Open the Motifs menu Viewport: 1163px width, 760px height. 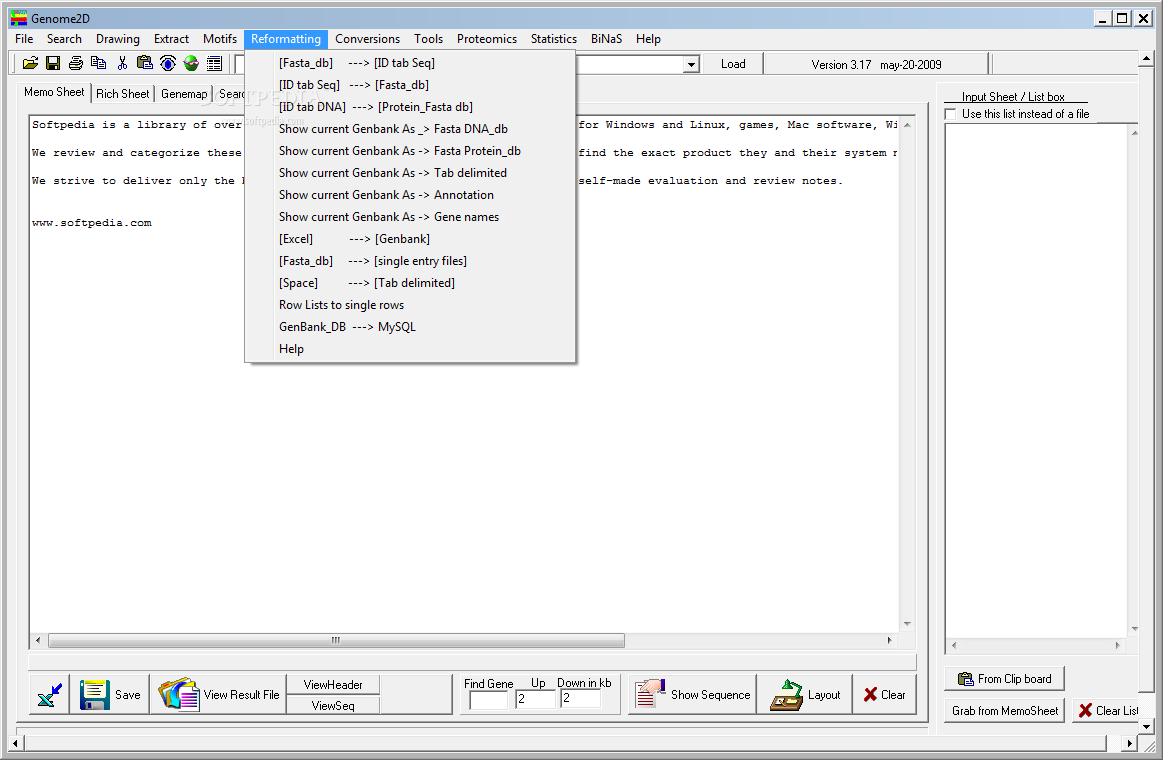click(220, 39)
